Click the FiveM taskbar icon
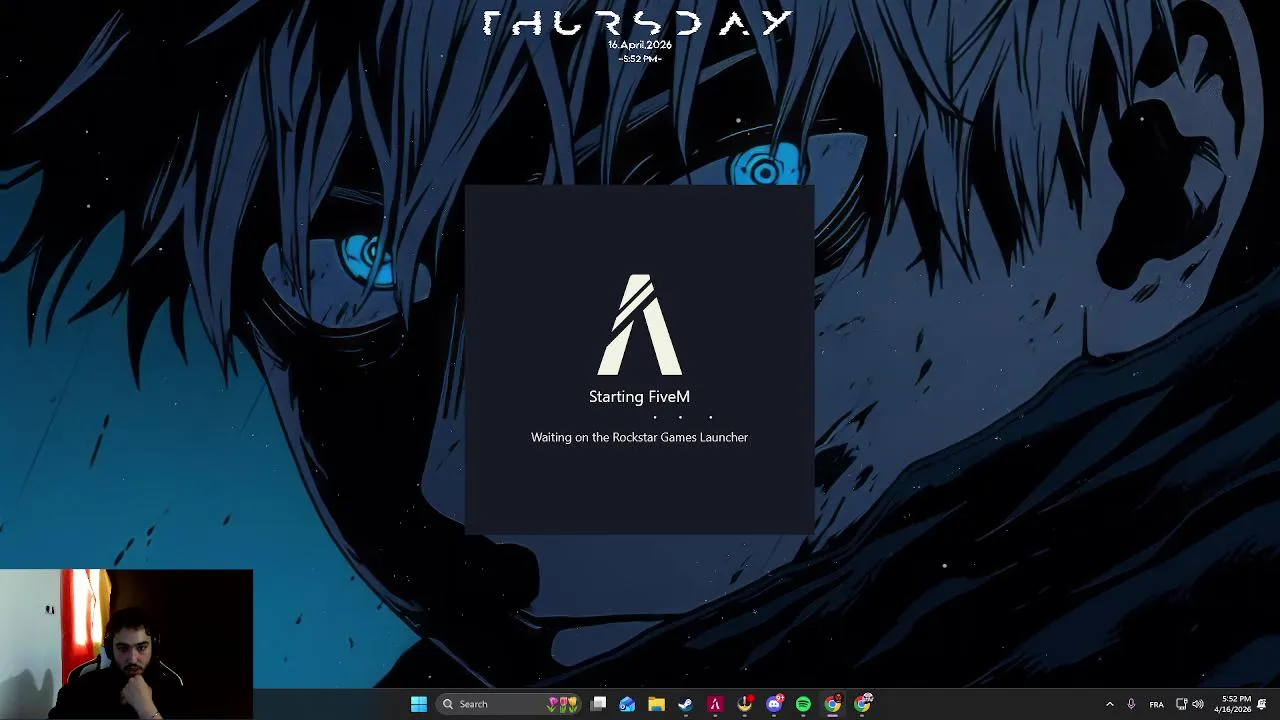The height and width of the screenshot is (720, 1280). coord(715,704)
